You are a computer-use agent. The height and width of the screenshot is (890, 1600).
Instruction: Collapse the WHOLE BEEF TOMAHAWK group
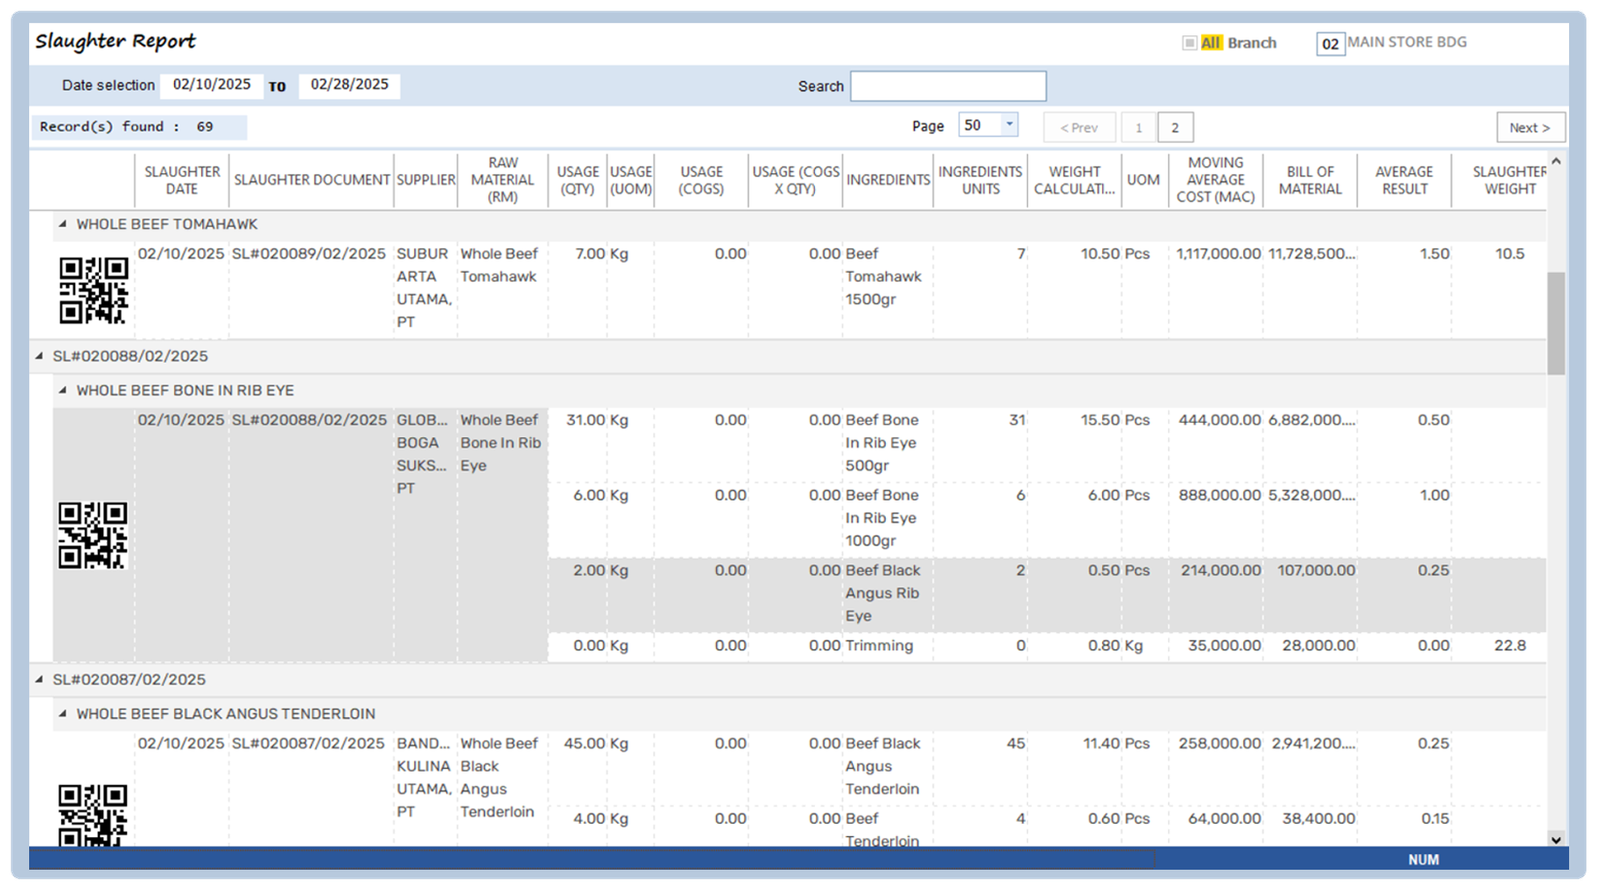pyautogui.click(x=62, y=224)
